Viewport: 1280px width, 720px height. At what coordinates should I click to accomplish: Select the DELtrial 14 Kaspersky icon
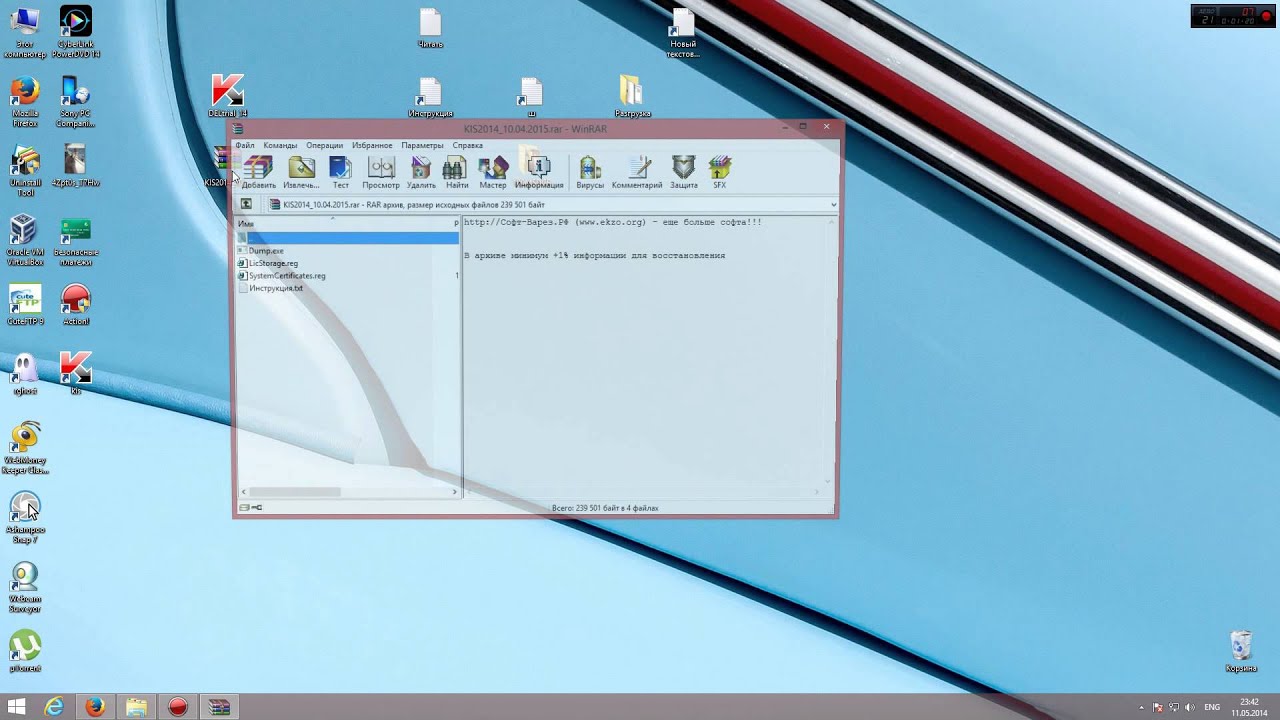[228, 97]
